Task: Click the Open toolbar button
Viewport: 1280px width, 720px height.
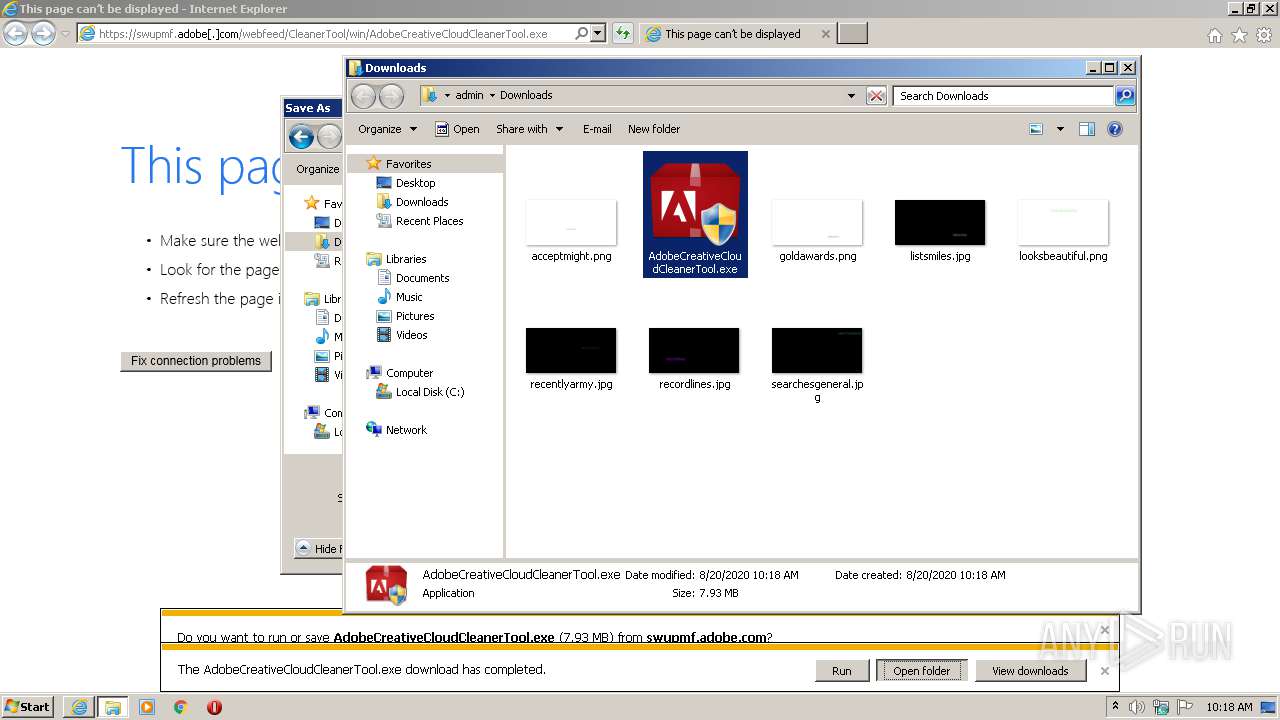Action: pos(458,129)
